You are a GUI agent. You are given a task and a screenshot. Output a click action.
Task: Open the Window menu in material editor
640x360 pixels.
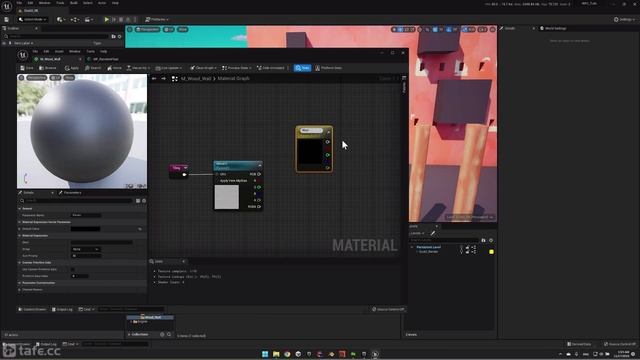pyautogui.click(x=75, y=51)
